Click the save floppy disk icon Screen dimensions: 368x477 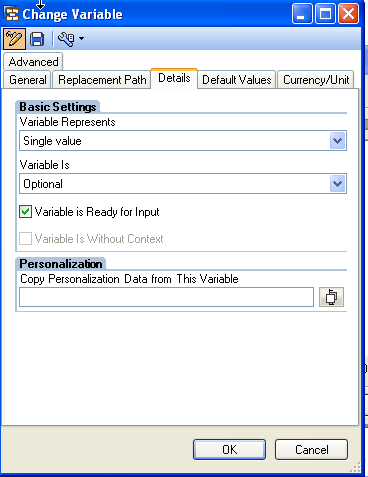coord(37,39)
